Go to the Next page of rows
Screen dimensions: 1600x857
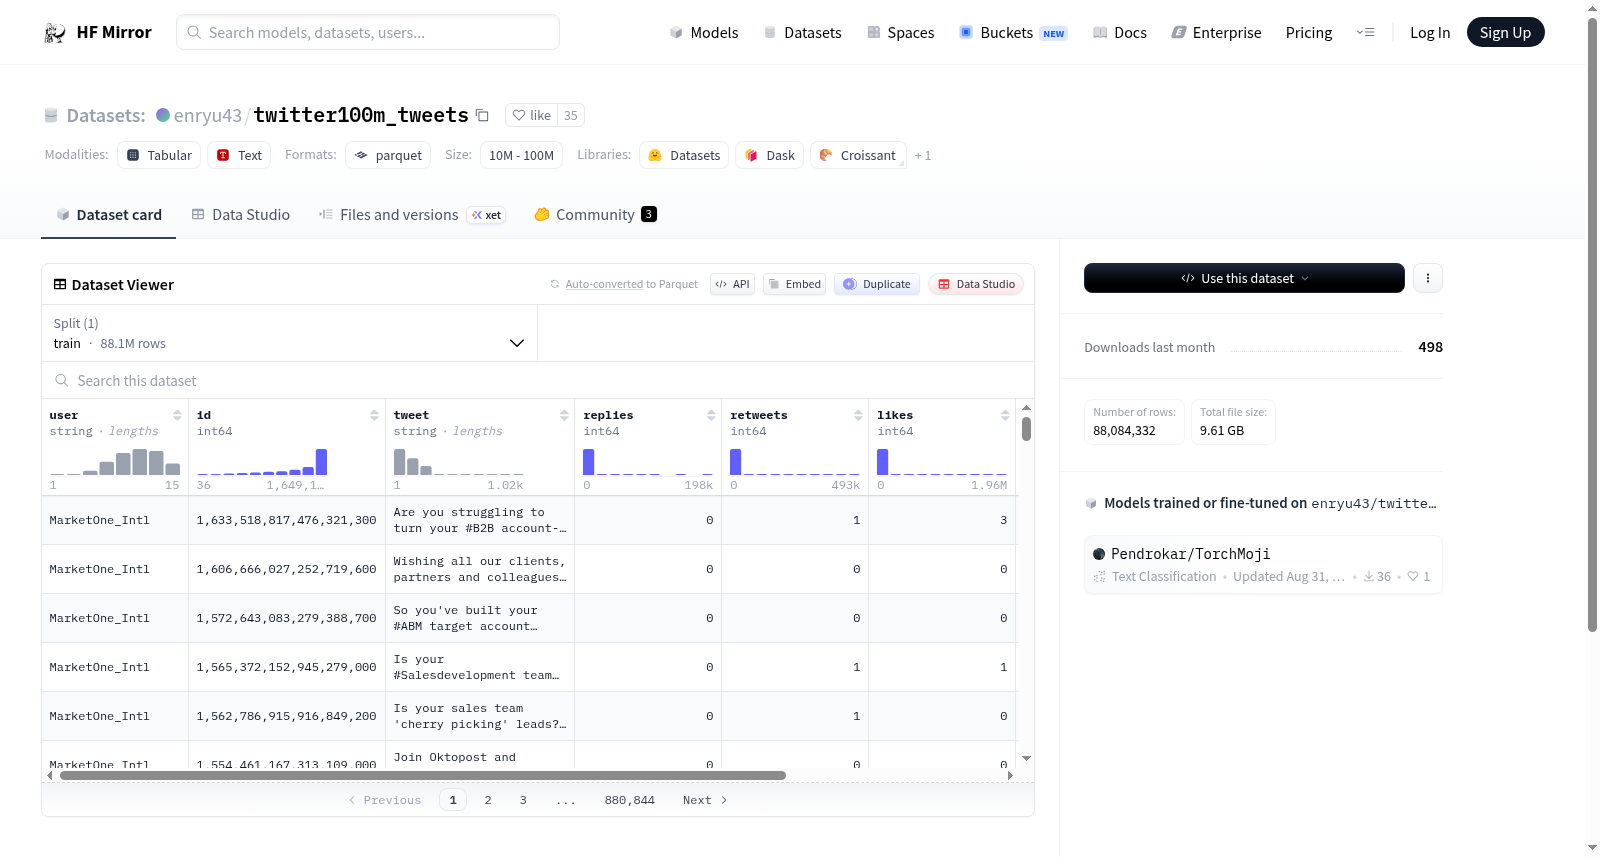click(x=705, y=800)
